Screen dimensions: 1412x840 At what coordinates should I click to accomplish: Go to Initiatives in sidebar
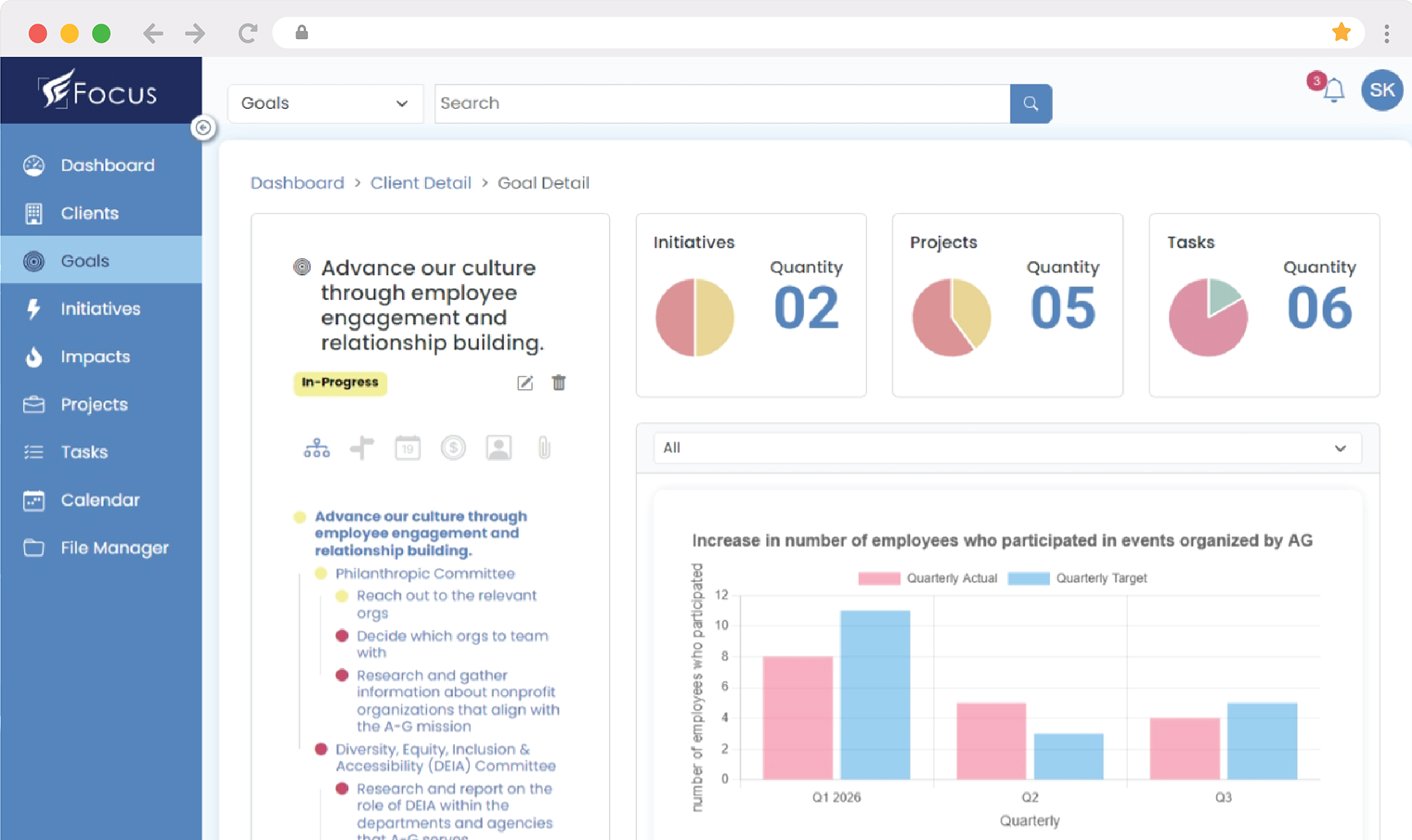pos(100,309)
